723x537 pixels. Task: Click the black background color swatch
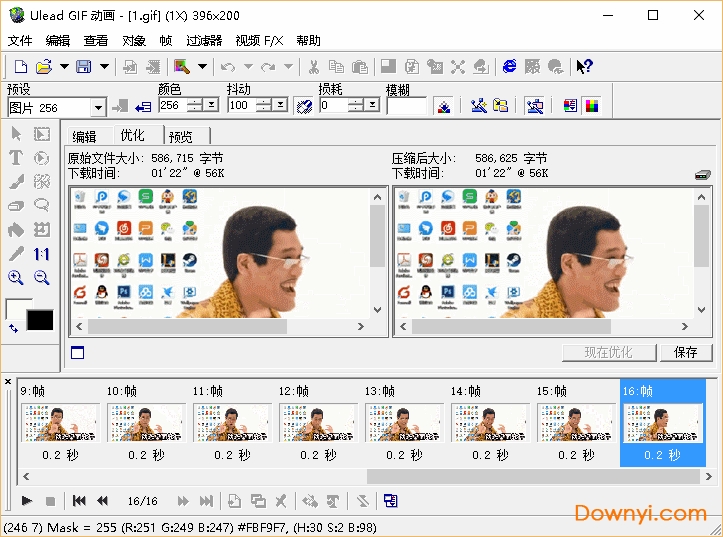(40, 320)
